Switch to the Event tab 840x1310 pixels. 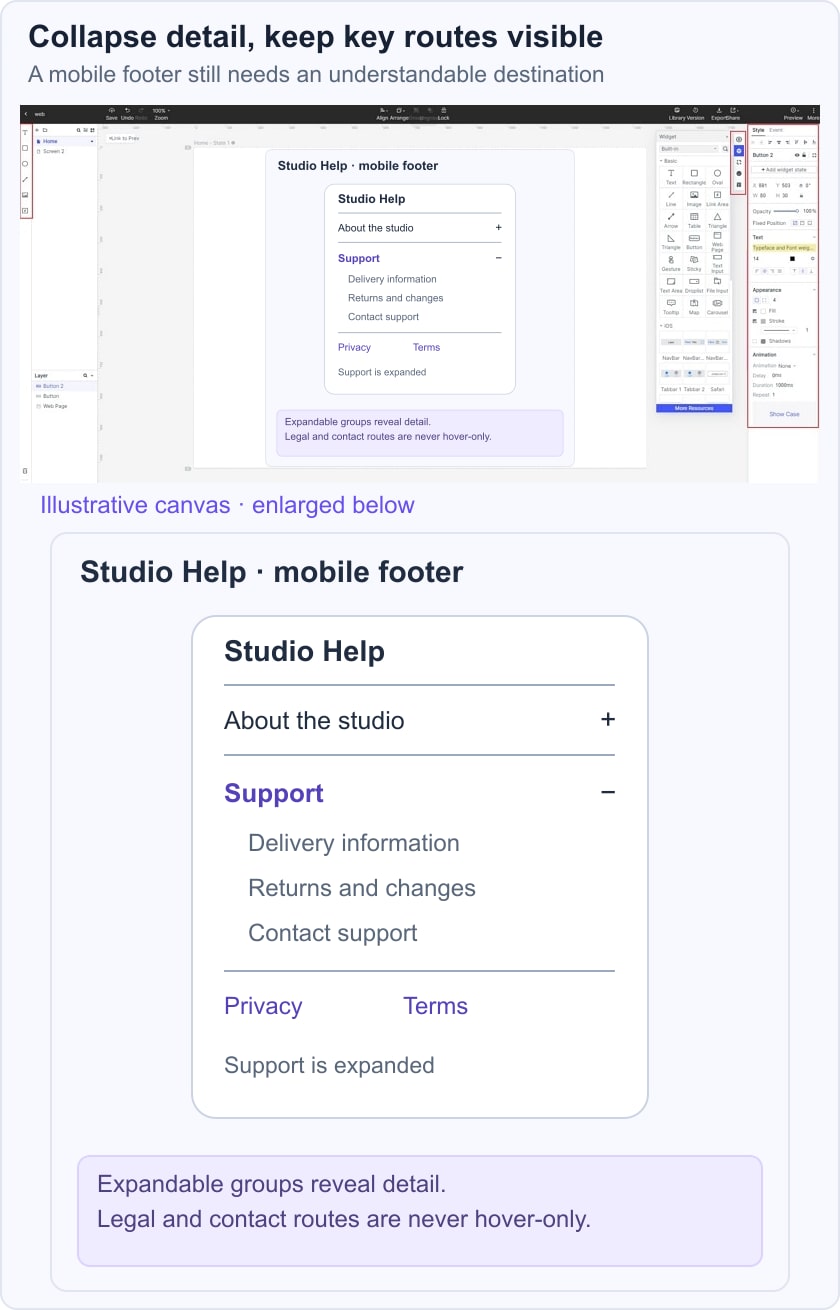click(776, 130)
